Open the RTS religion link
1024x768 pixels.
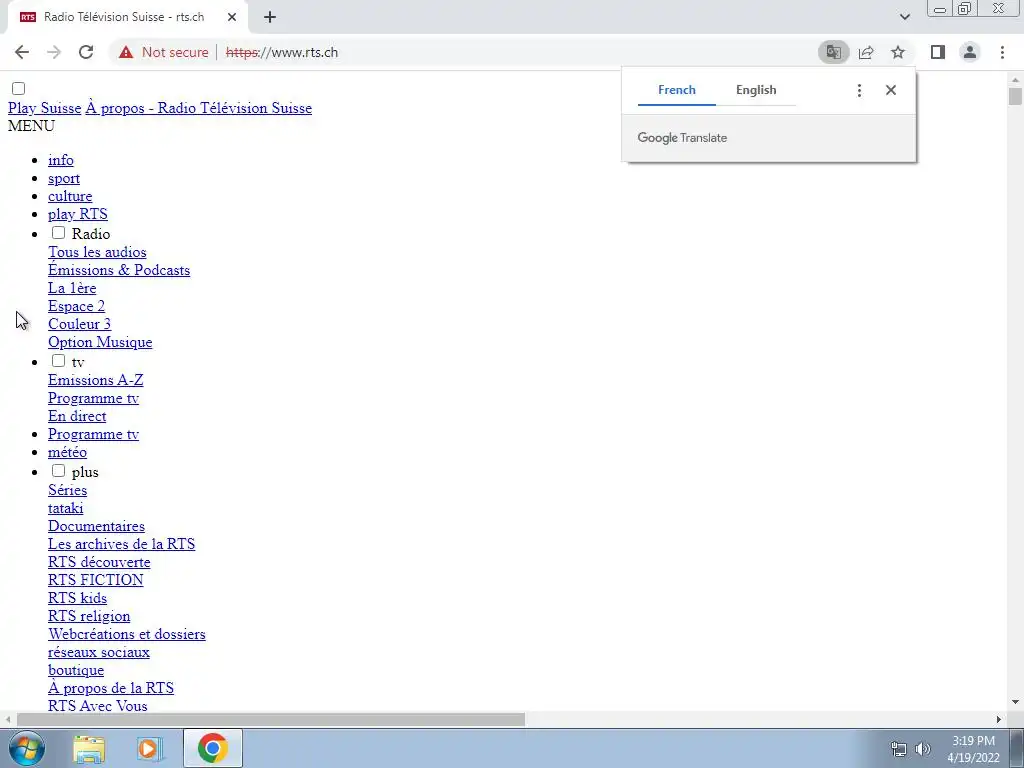[89, 616]
